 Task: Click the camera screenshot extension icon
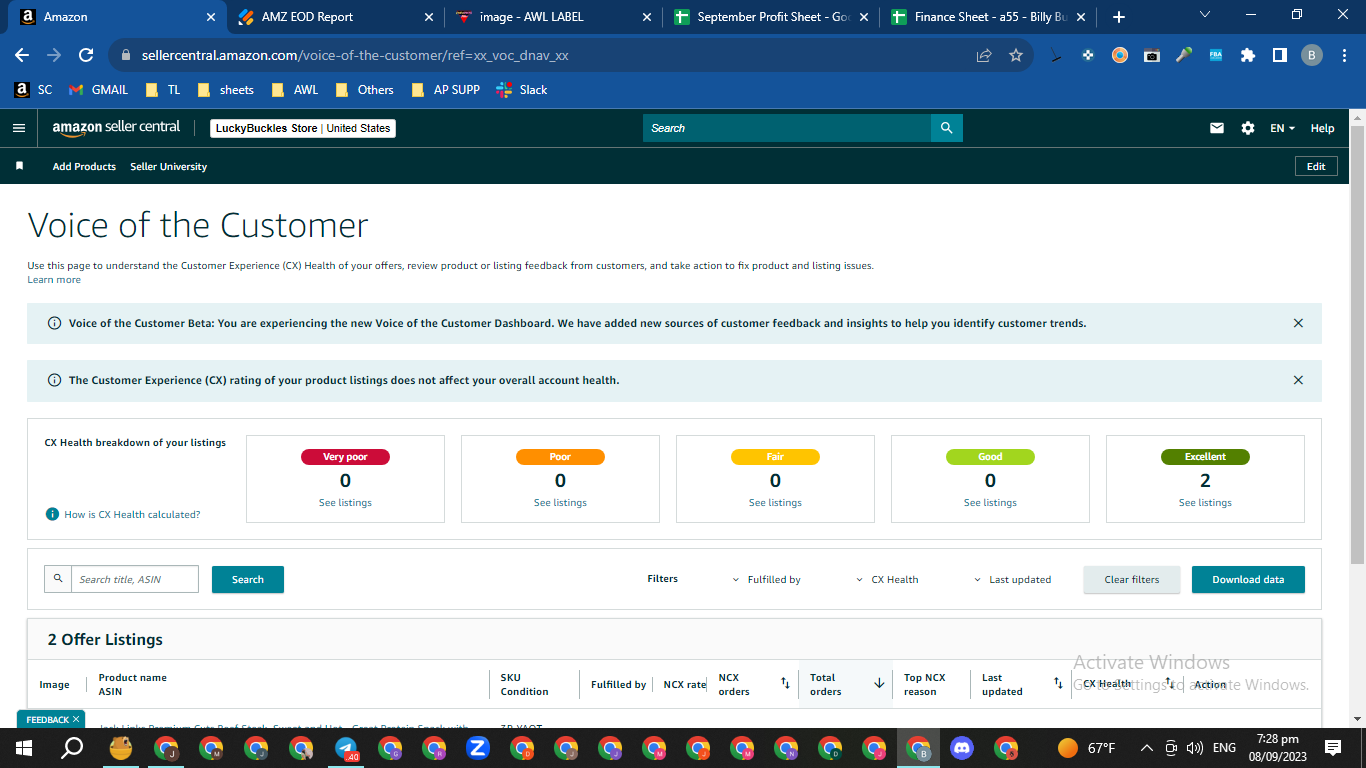pos(1152,55)
